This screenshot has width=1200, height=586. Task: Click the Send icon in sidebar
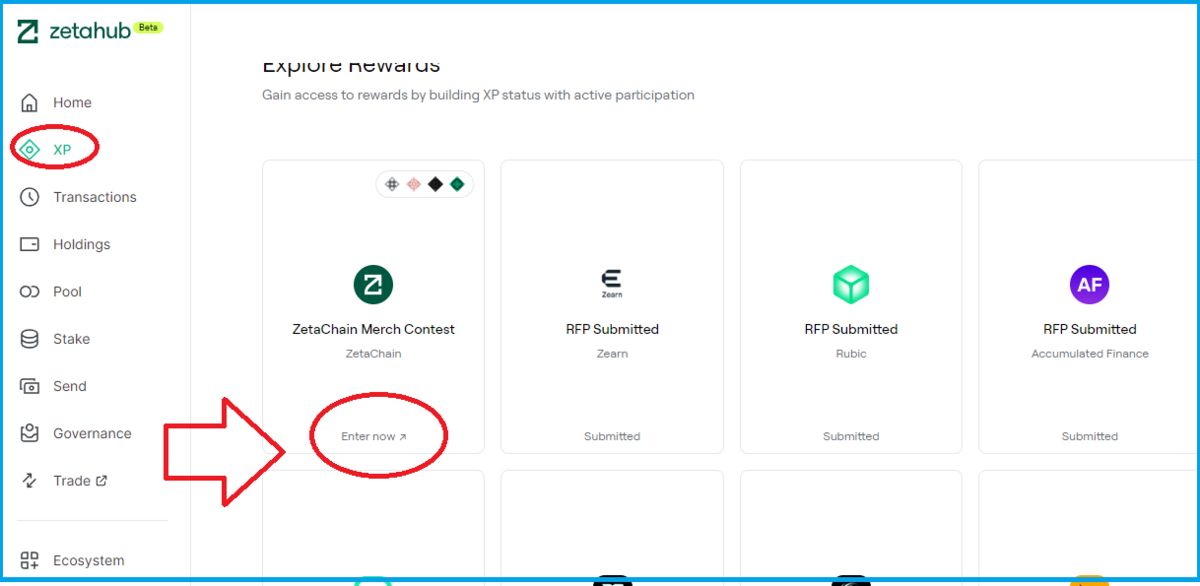(30, 386)
